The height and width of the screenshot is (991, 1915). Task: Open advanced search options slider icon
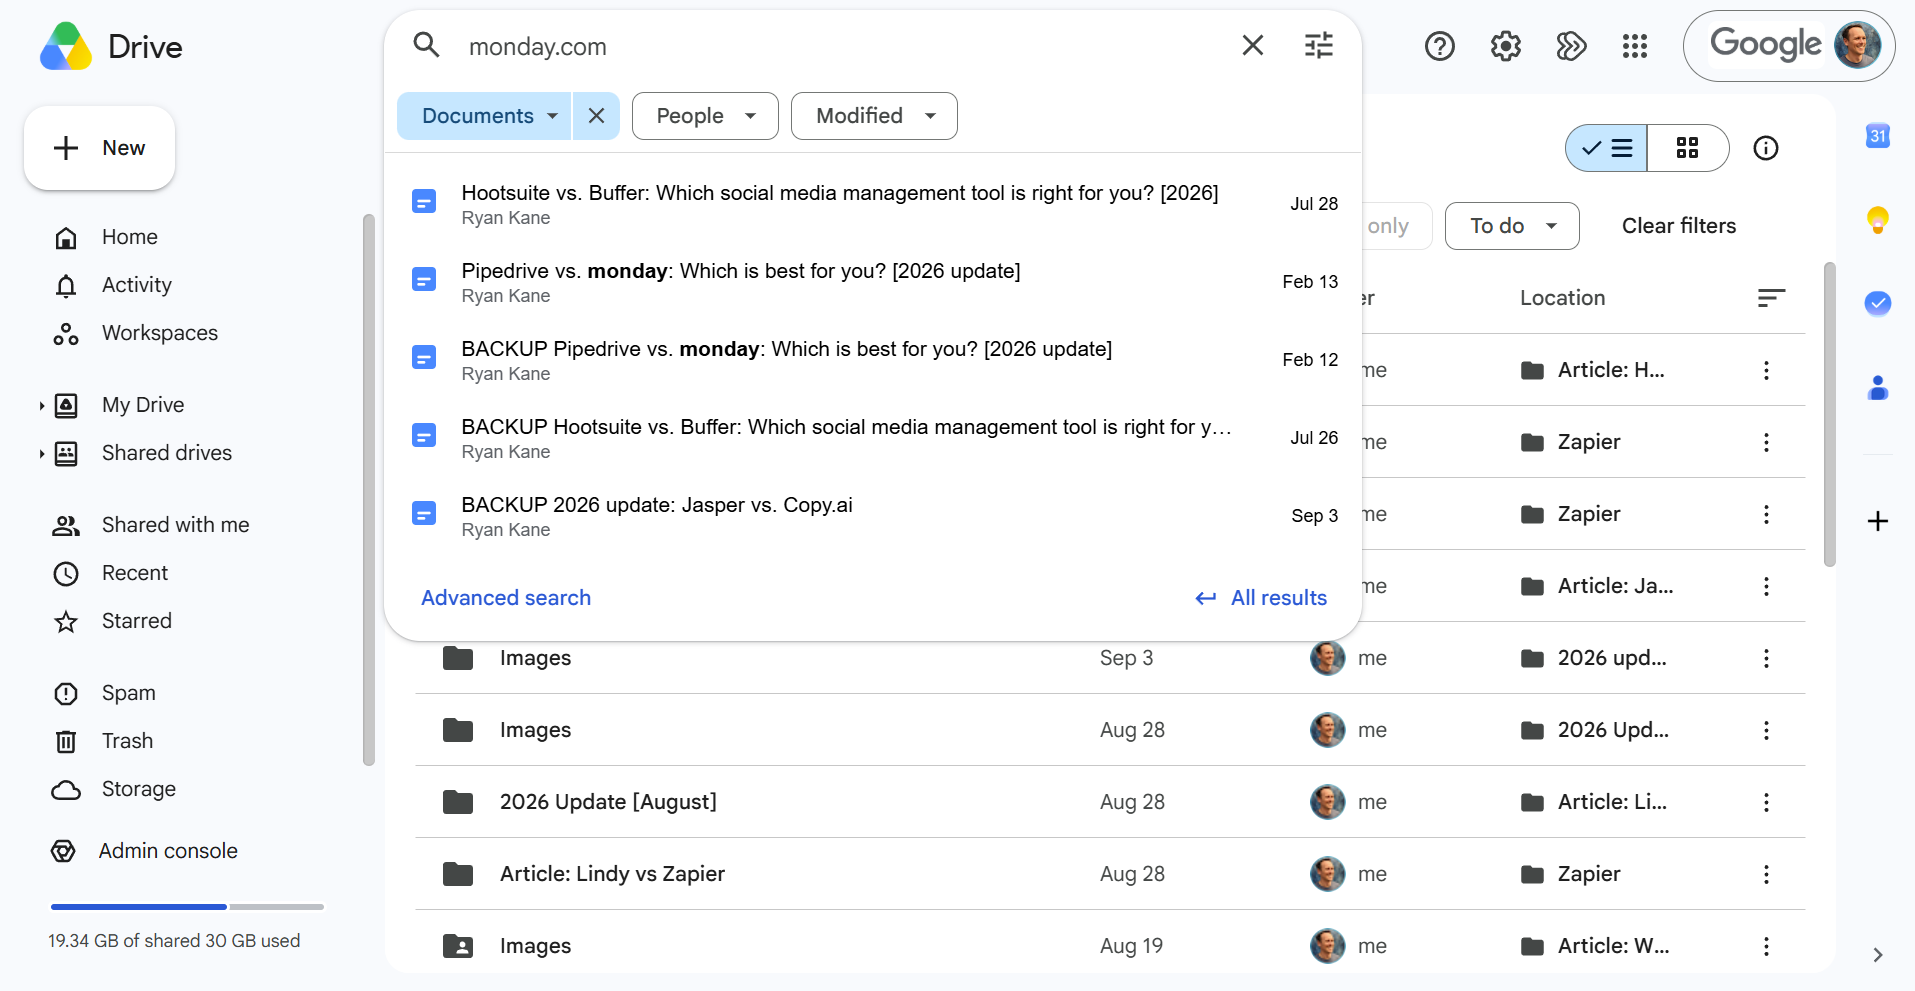coord(1319,45)
